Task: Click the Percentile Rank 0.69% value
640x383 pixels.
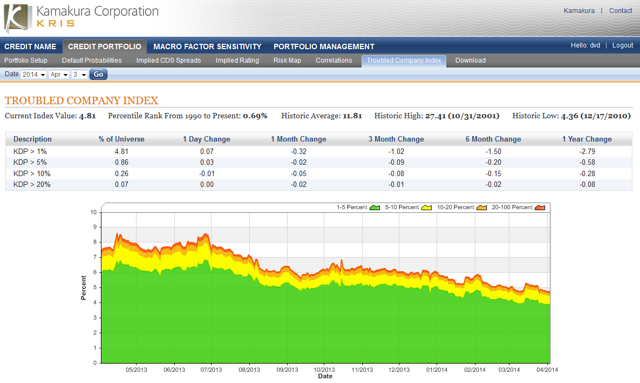Action: click(255, 116)
